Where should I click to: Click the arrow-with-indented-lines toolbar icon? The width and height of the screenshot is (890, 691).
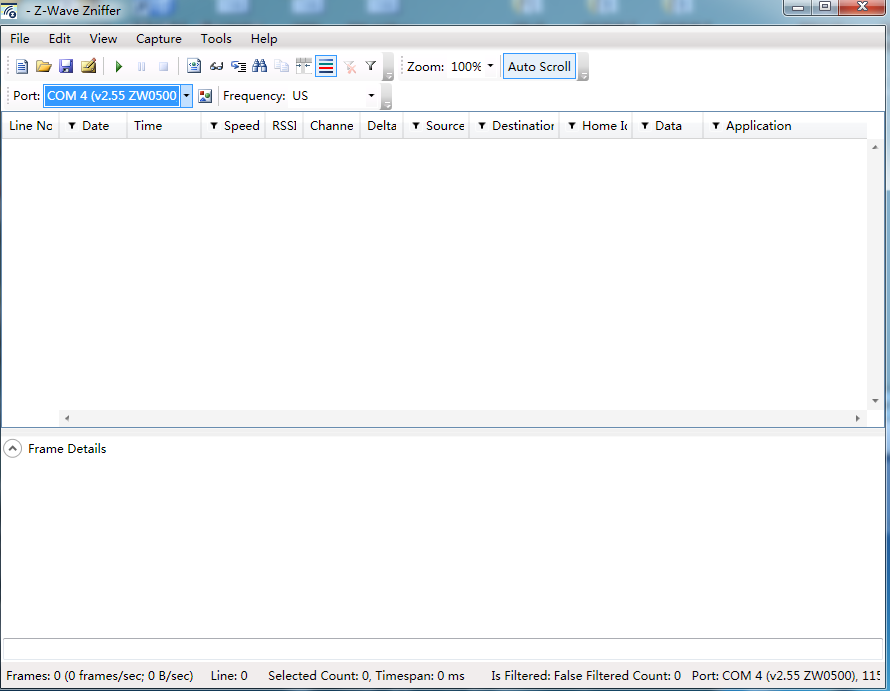coord(238,66)
